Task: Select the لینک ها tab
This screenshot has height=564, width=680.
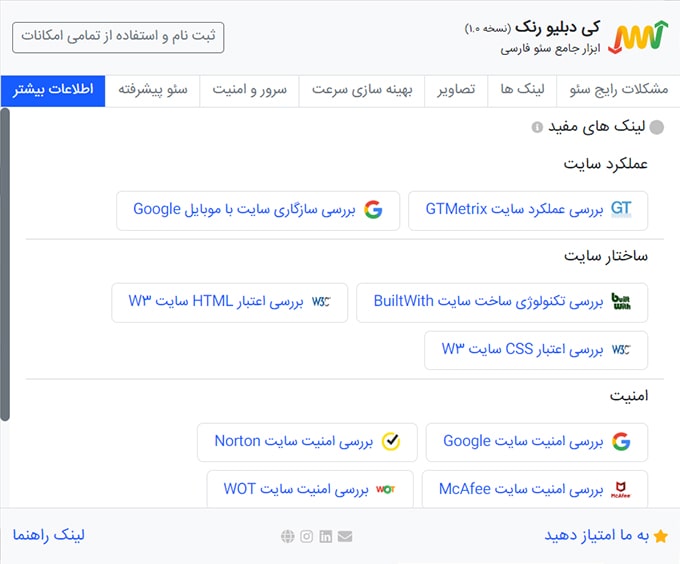Action: pyautogui.click(x=522, y=91)
